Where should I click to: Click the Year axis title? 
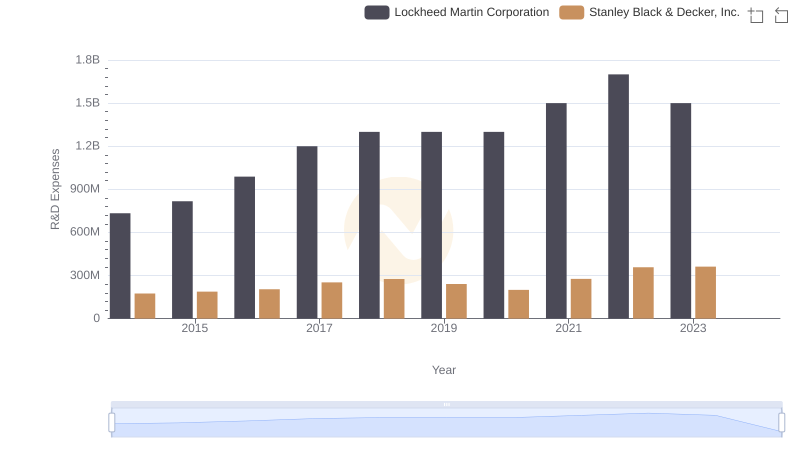coord(444,370)
